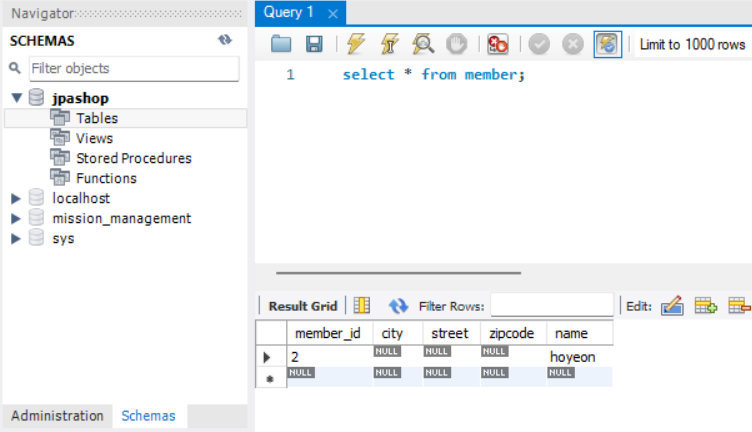
Task: Save the script with the floppy disk icon
Action: point(314,44)
